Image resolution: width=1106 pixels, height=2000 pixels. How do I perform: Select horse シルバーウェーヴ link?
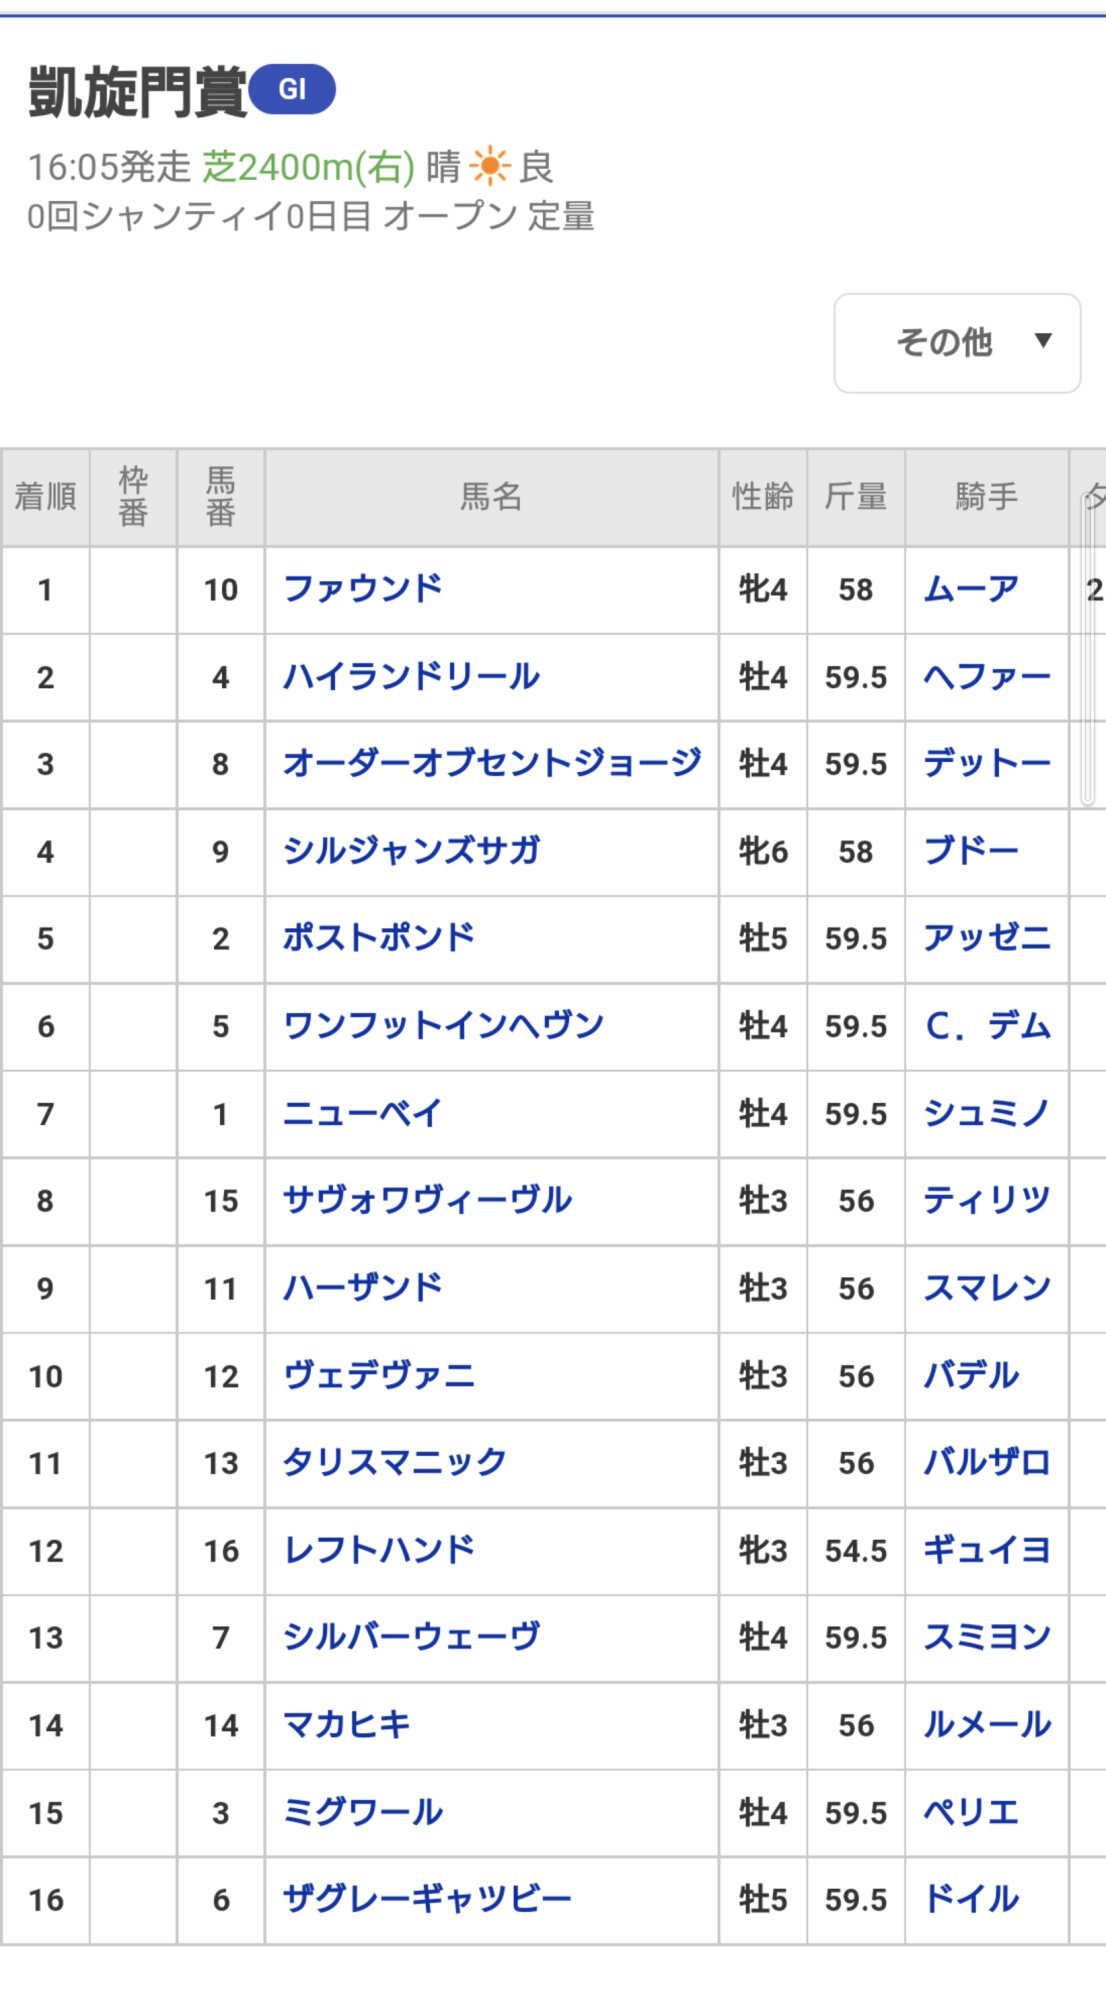point(411,1637)
